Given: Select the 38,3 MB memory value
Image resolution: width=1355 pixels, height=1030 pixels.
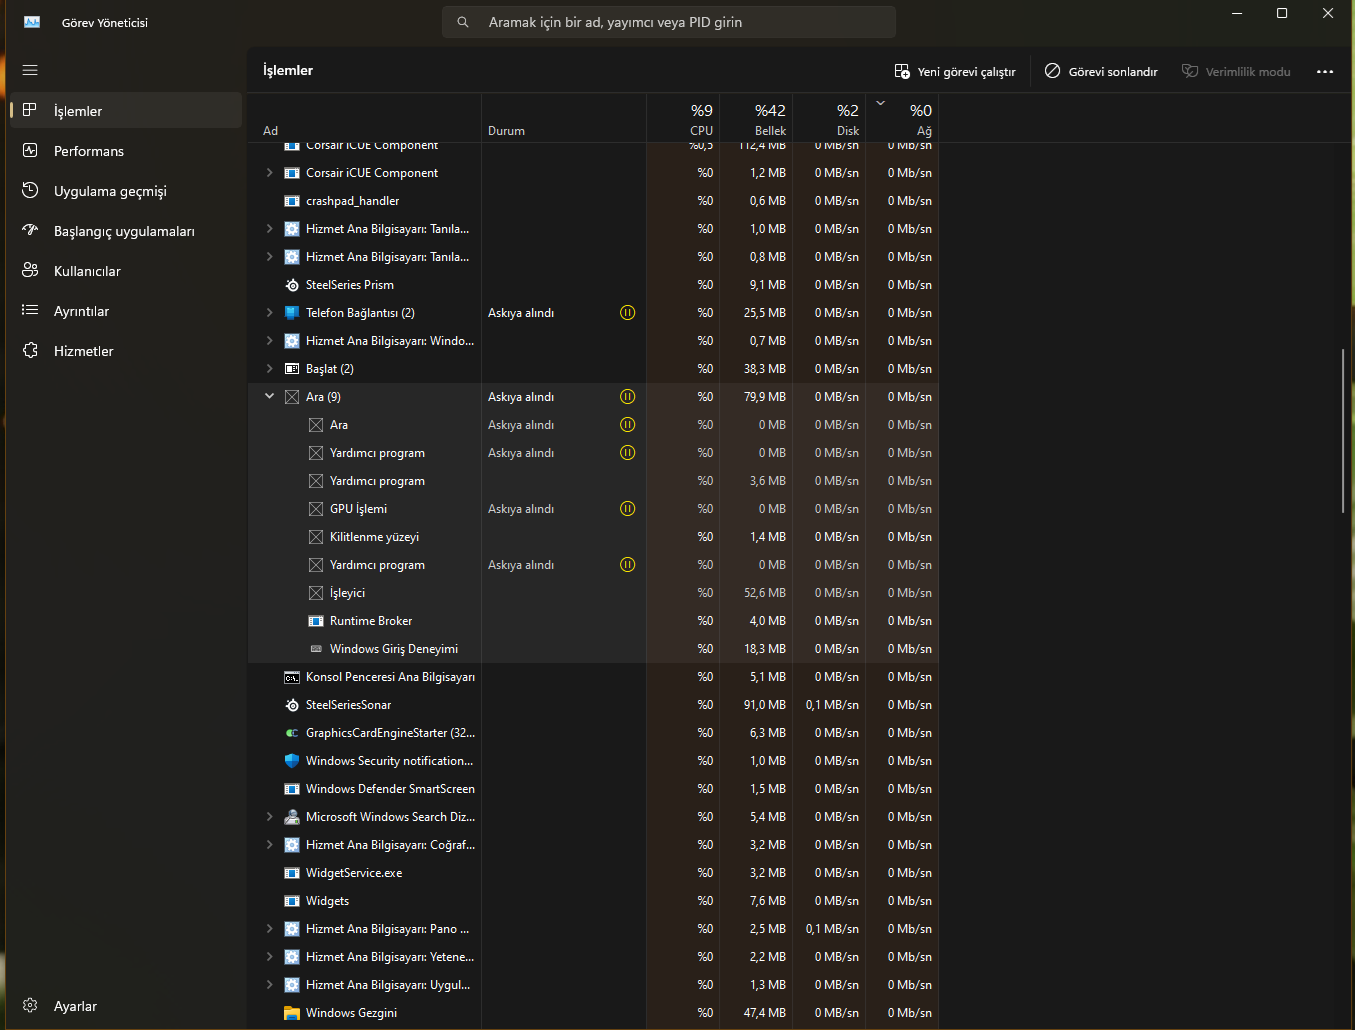Looking at the screenshot, I should pyautogui.click(x=764, y=369).
